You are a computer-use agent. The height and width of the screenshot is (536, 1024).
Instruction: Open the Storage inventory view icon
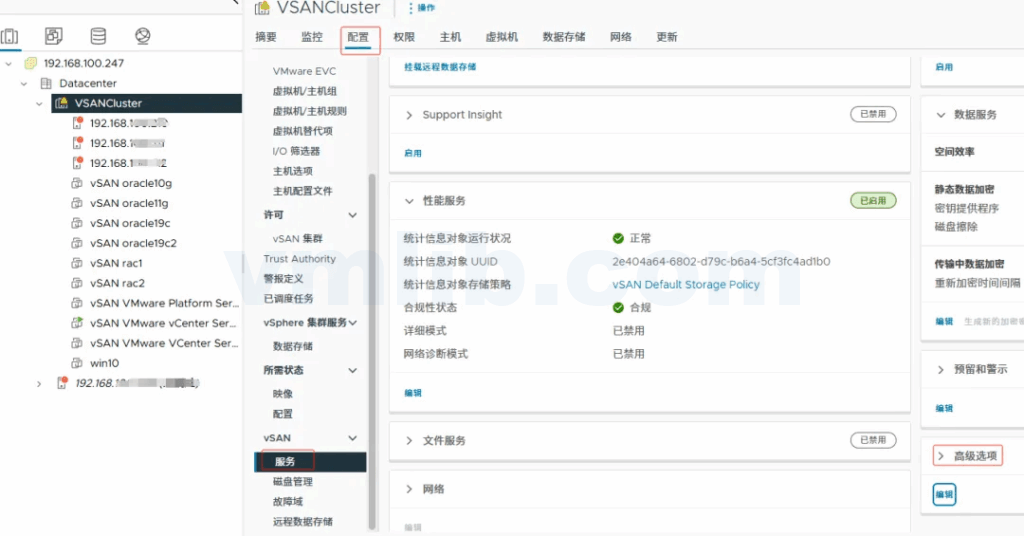98,37
